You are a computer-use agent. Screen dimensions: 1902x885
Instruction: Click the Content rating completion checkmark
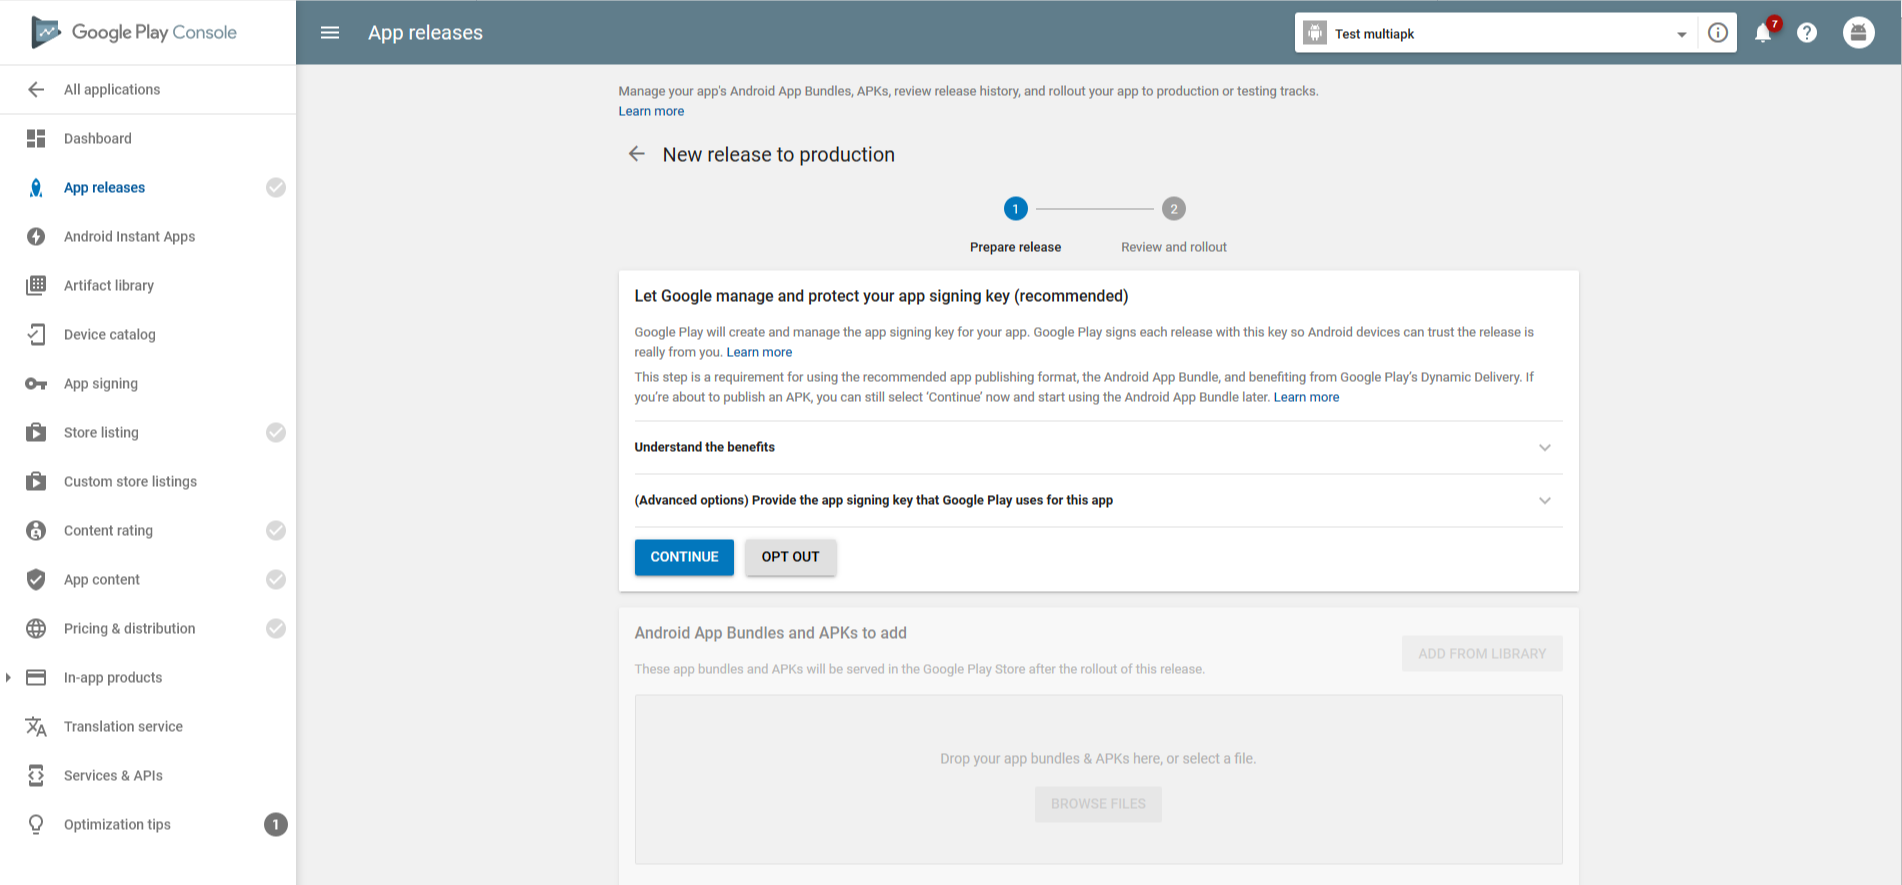click(x=276, y=530)
